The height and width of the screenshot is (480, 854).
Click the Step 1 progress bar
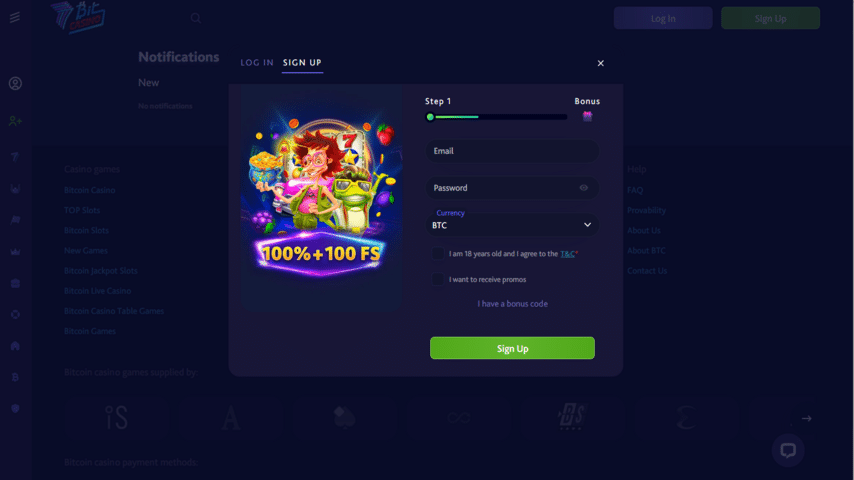click(x=498, y=117)
